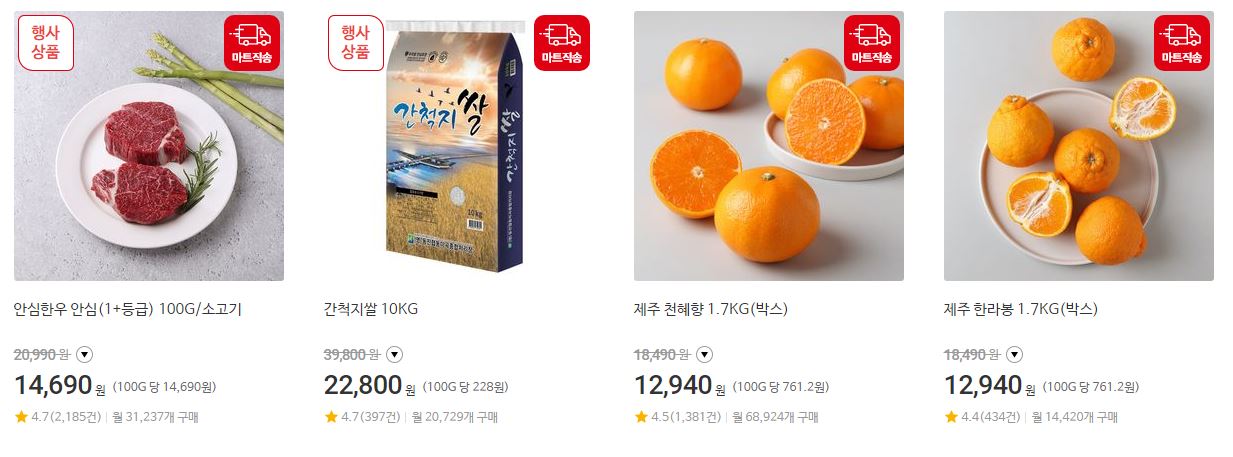Expand price details arrow for 한라봉 18,490원
Viewport: 1233px width, 457px height.
tap(1014, 354)
